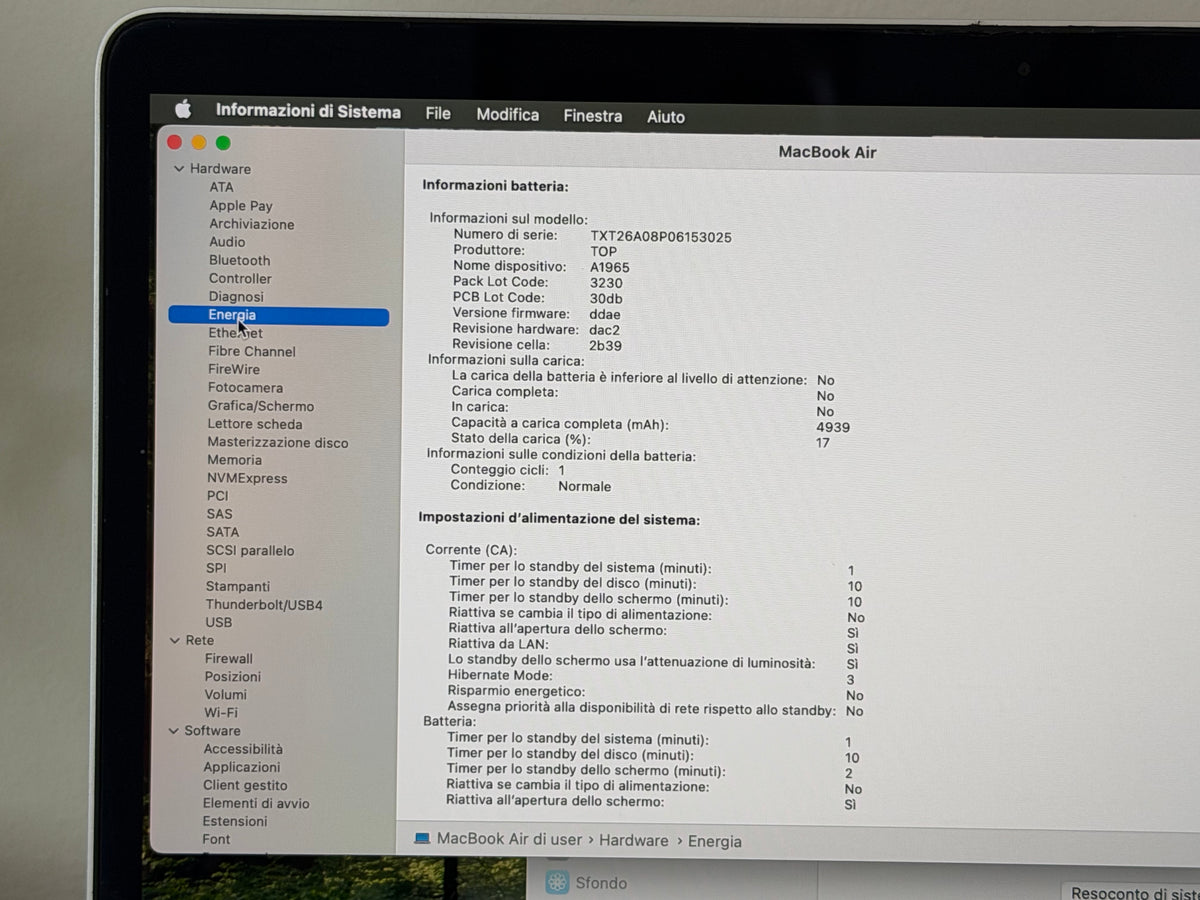This screenshot has width=1200, height=900.
Task: Click Hardware in the path bar
Action: pos(633,840)
